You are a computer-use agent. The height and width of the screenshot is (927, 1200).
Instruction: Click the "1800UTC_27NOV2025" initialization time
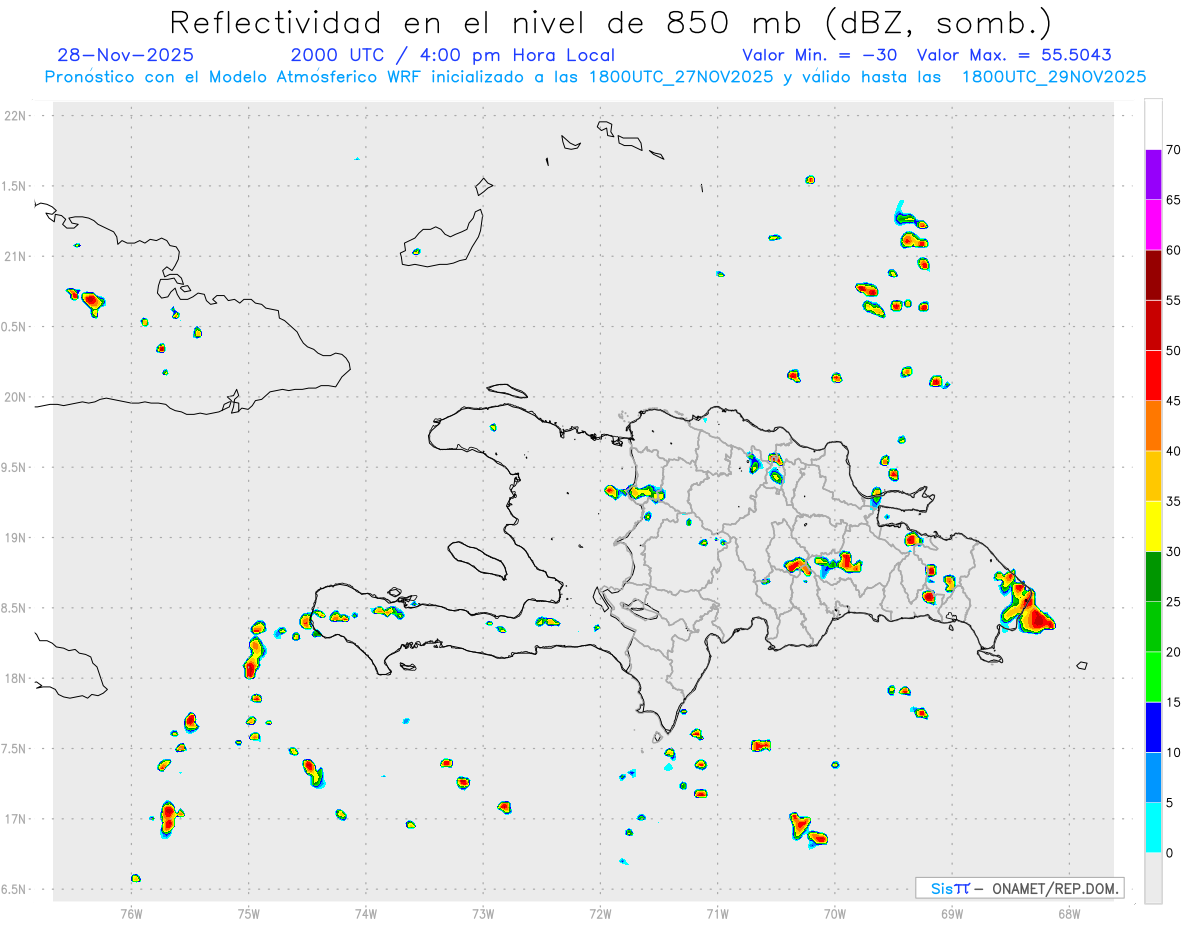(x=681, y=76)
